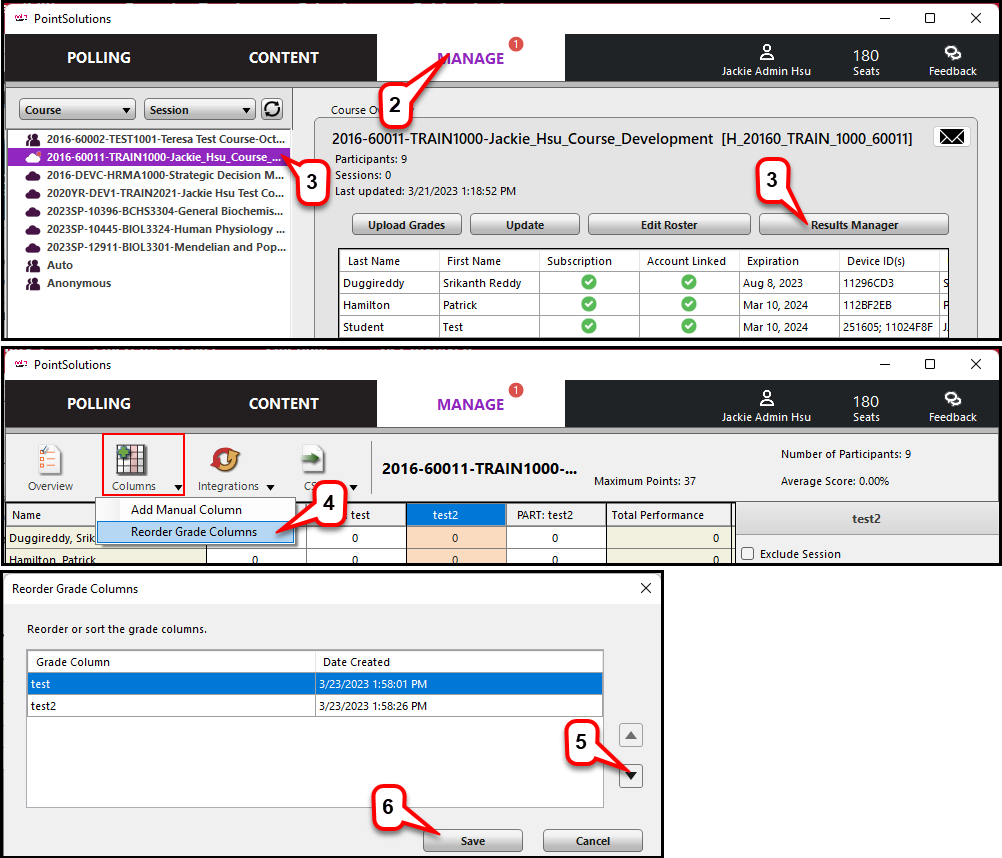Open Edit Roster

[x=669, y=225]
